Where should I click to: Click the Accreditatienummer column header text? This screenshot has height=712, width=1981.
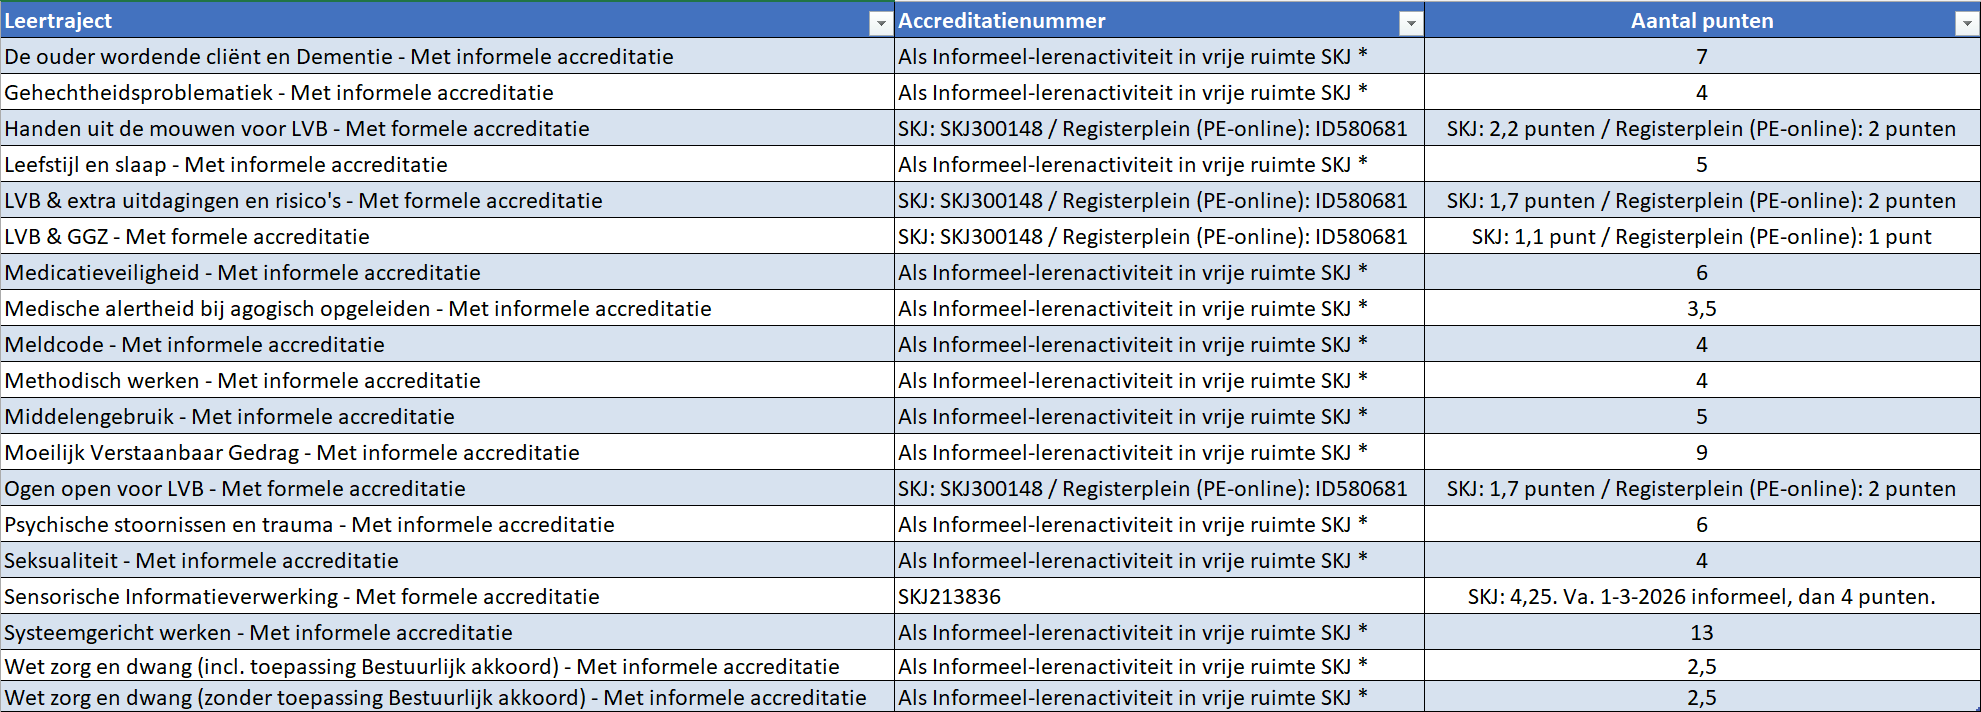[x=1002, y=21]
